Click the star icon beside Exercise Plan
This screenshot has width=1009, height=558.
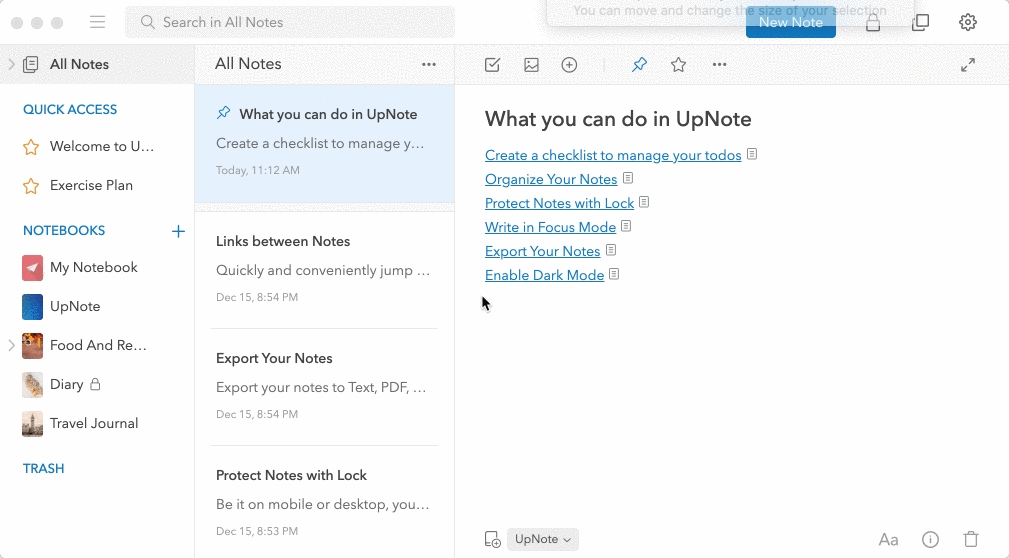click(31, 186)
